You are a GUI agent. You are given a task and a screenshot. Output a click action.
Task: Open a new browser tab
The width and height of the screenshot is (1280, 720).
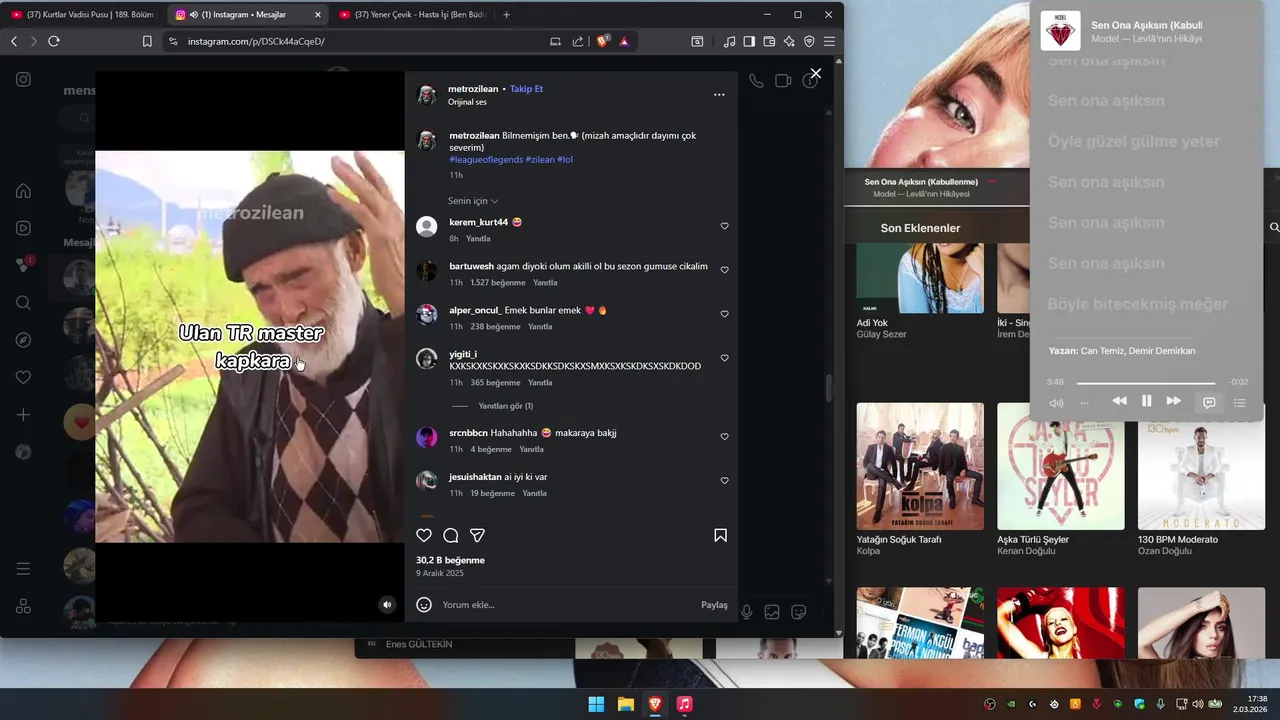click(506, 15)
